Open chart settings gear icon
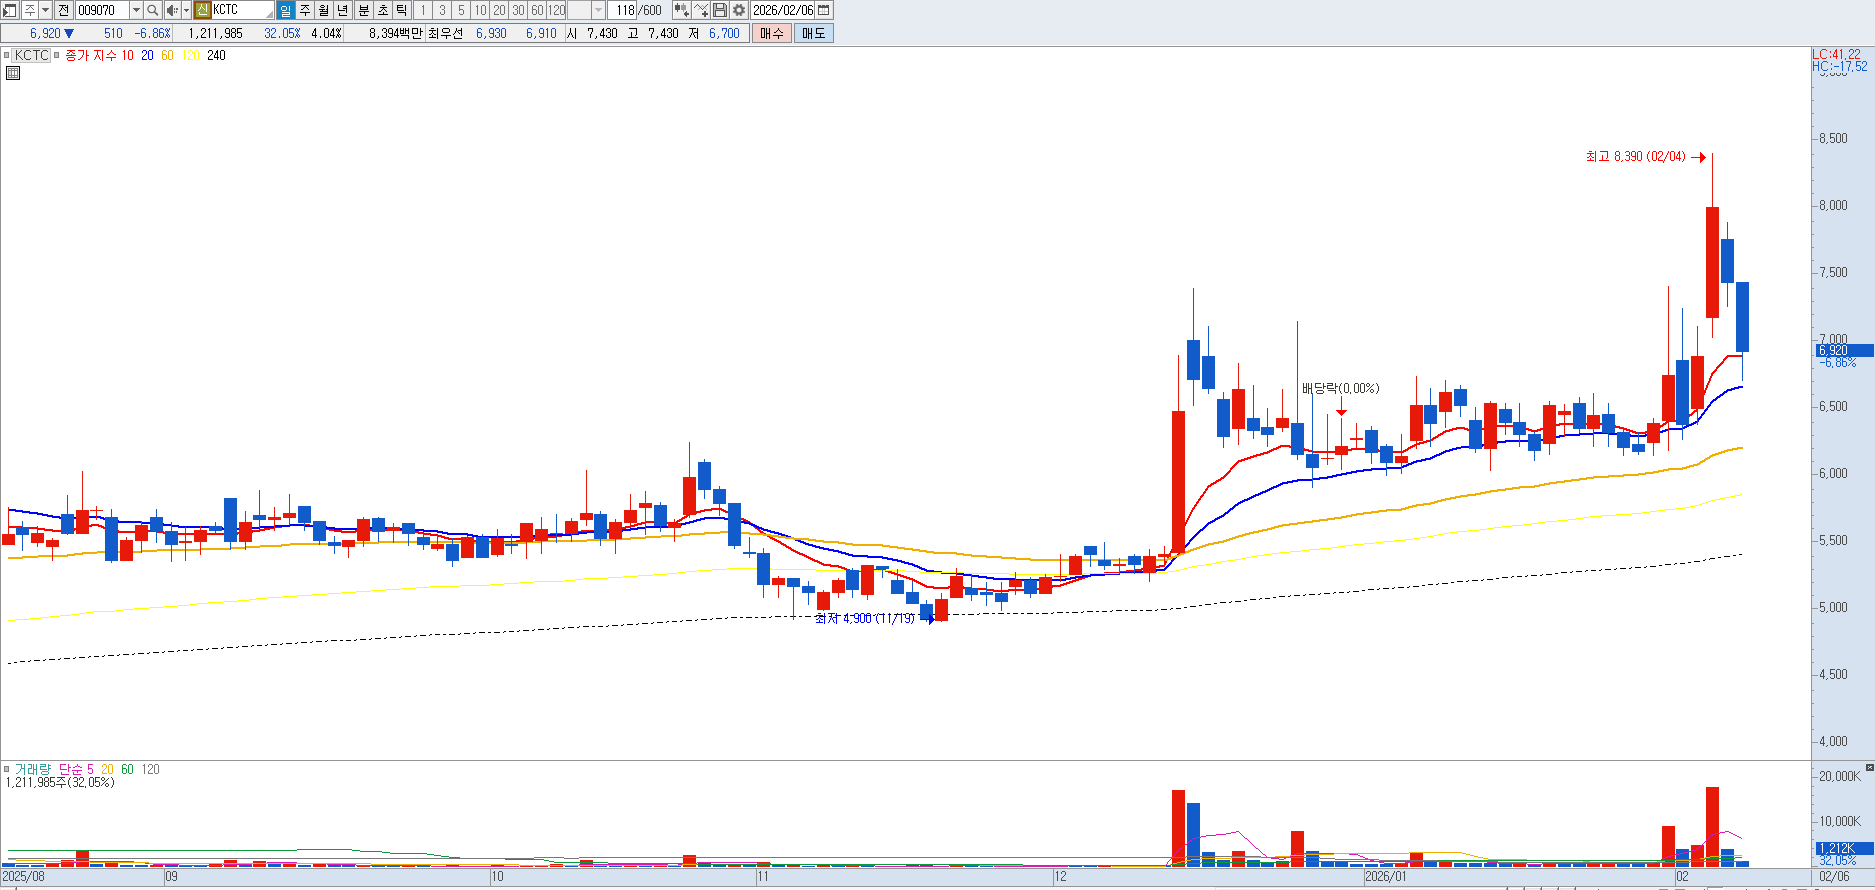 [x=739, y=10]
